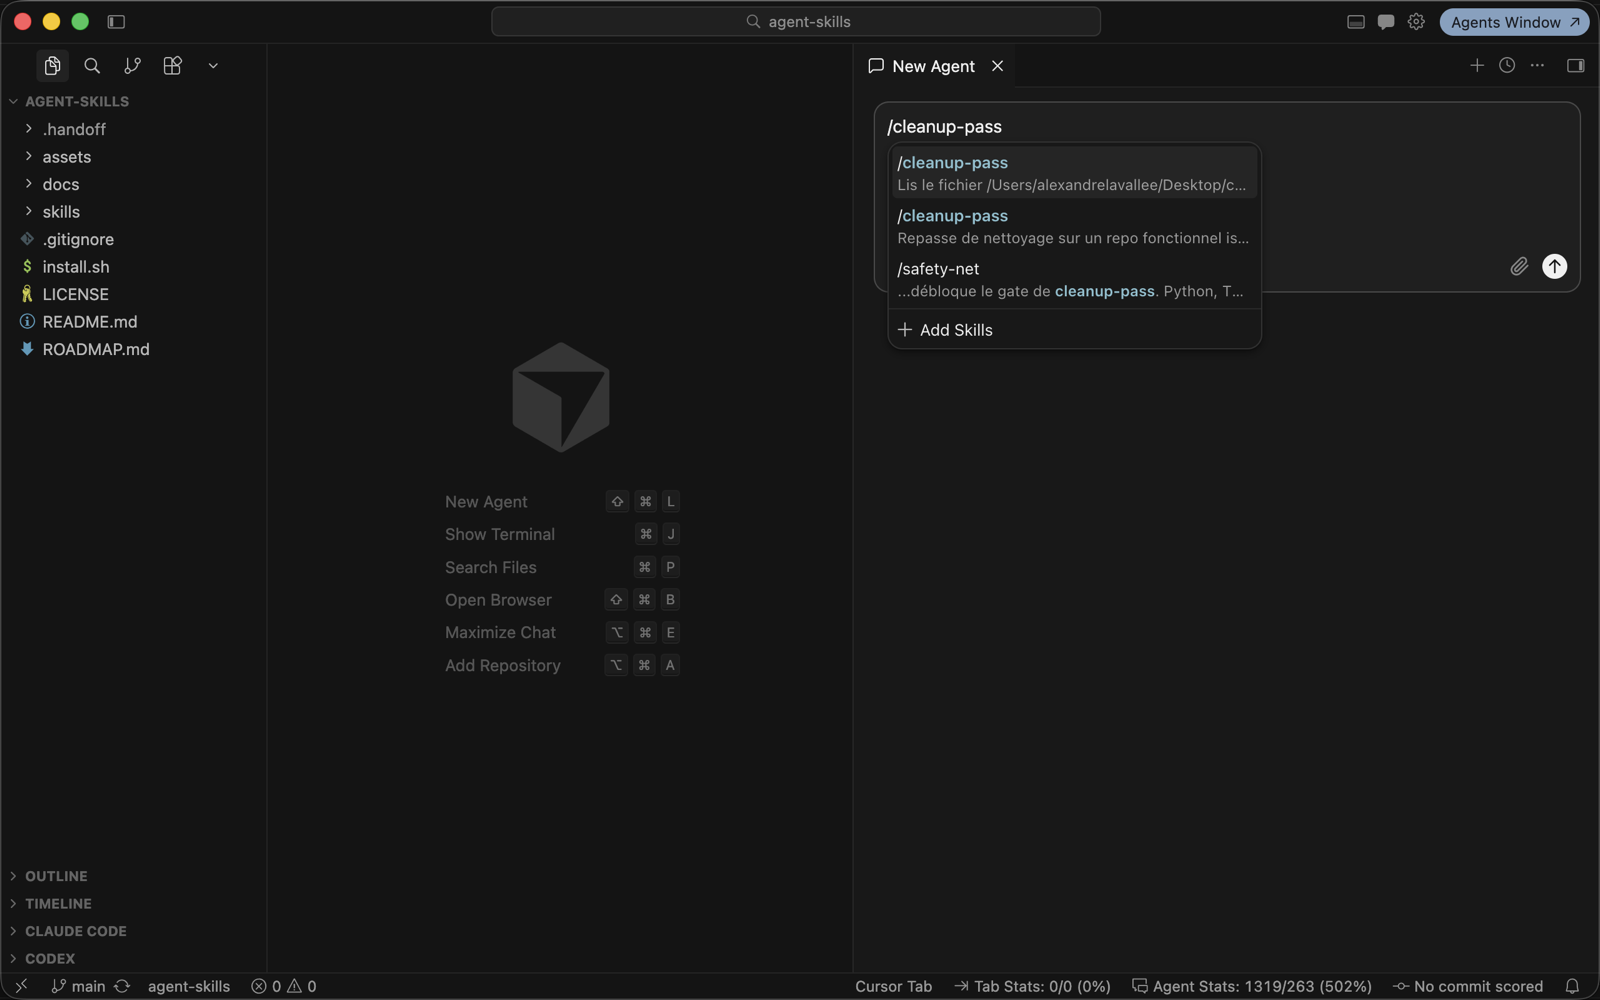Attach a file with paperclip icon
The height and width of the screenshot is (1000, 1600).
1519,266
